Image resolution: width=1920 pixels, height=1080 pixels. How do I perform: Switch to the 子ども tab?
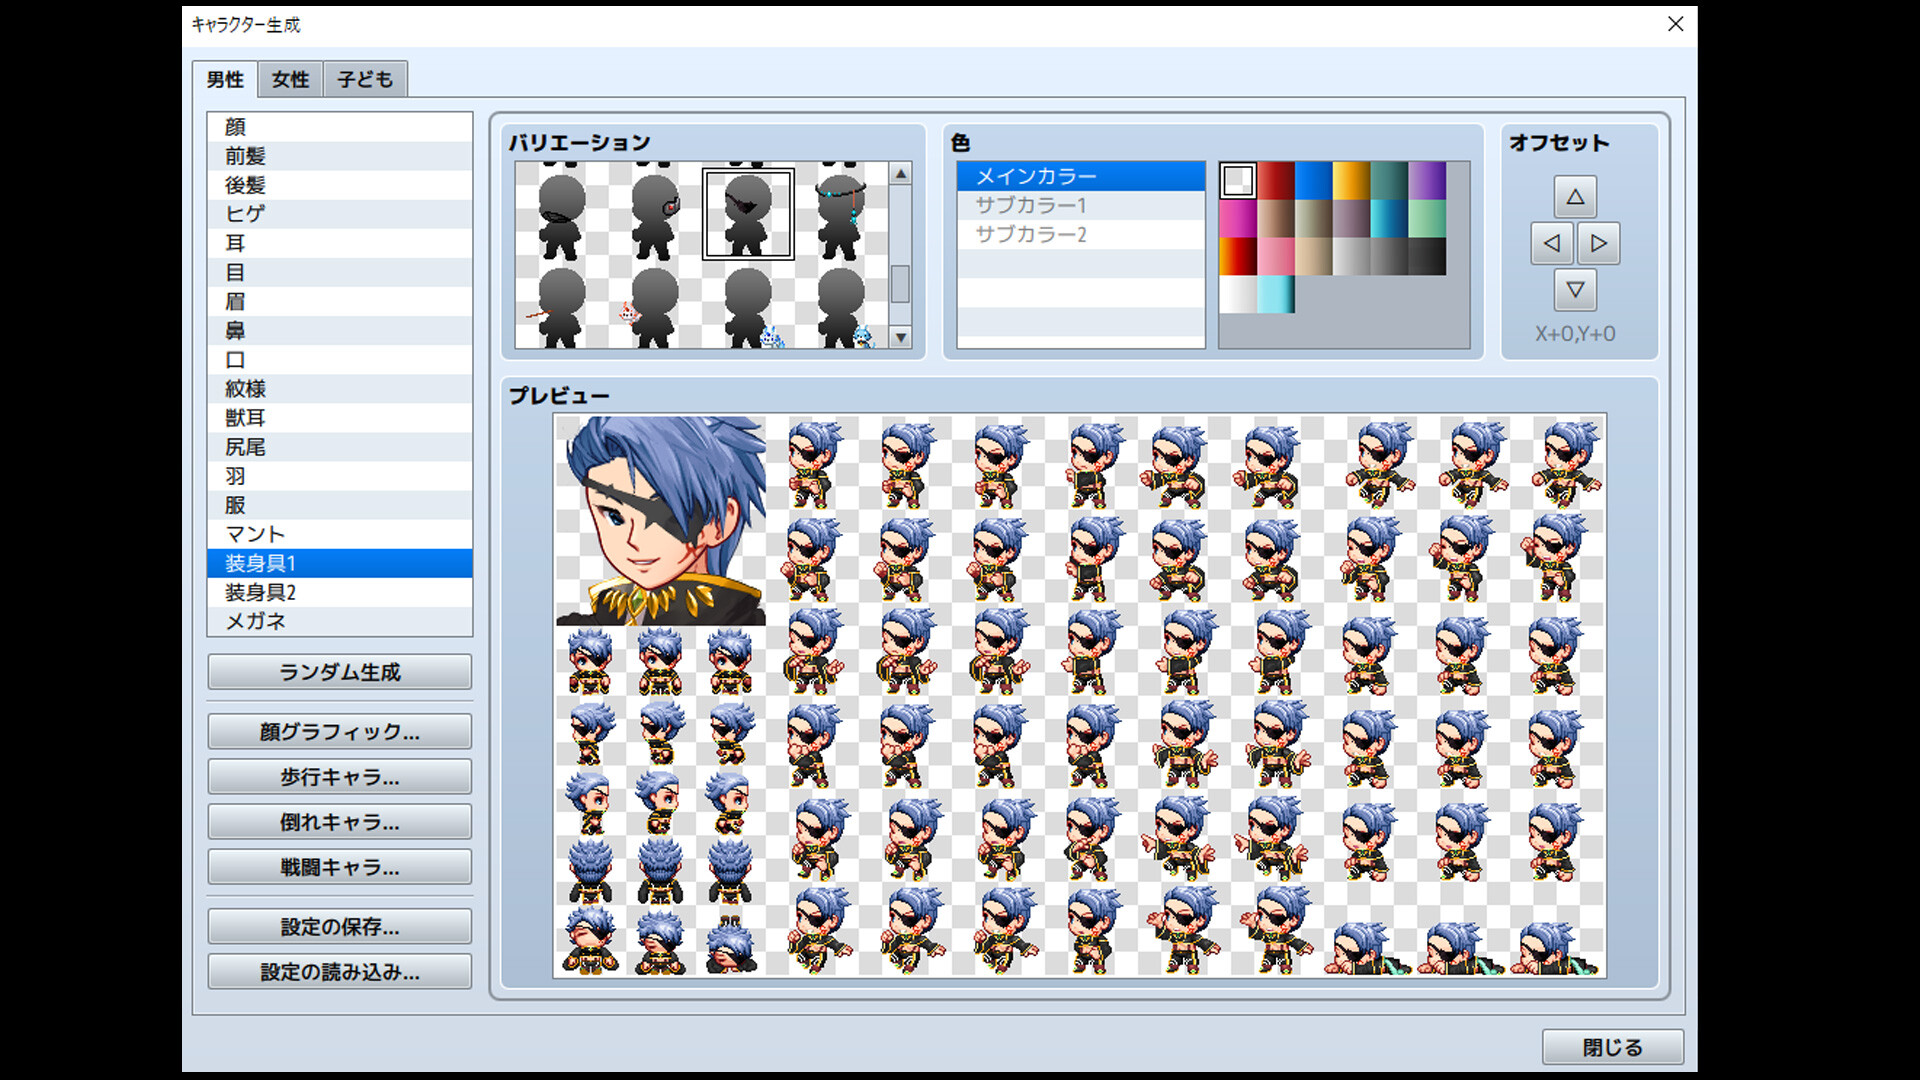pos(364,79)
